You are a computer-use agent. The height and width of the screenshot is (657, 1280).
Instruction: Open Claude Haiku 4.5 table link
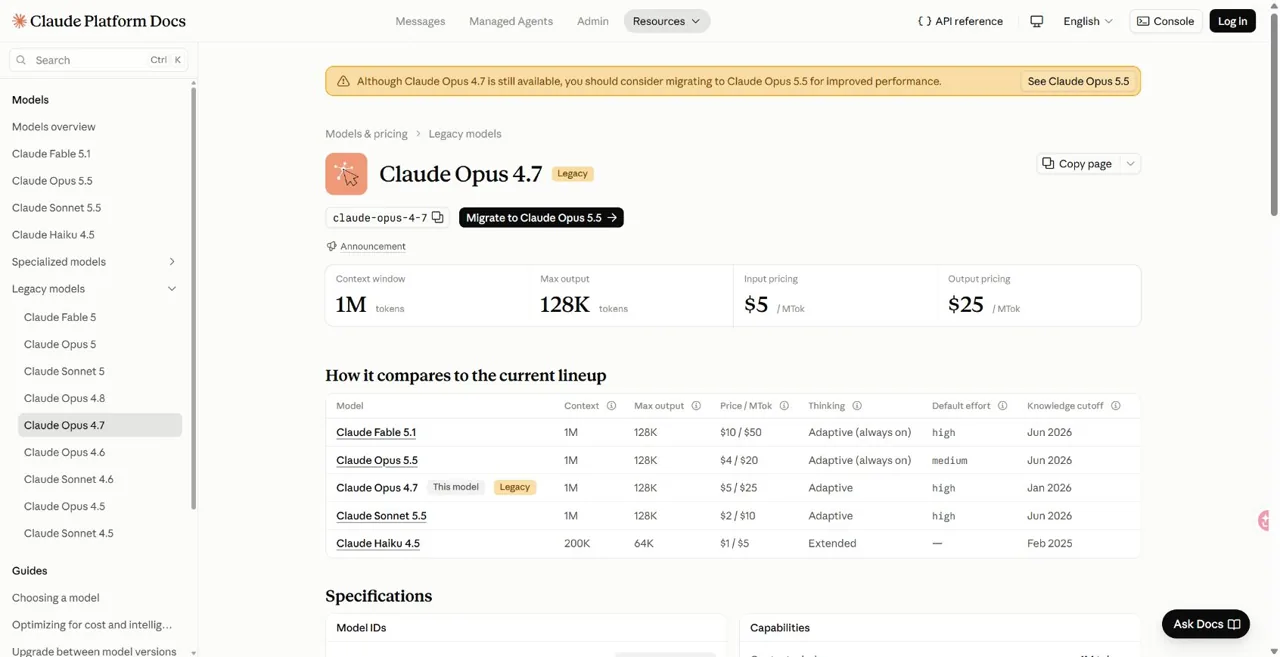[378, 544]
